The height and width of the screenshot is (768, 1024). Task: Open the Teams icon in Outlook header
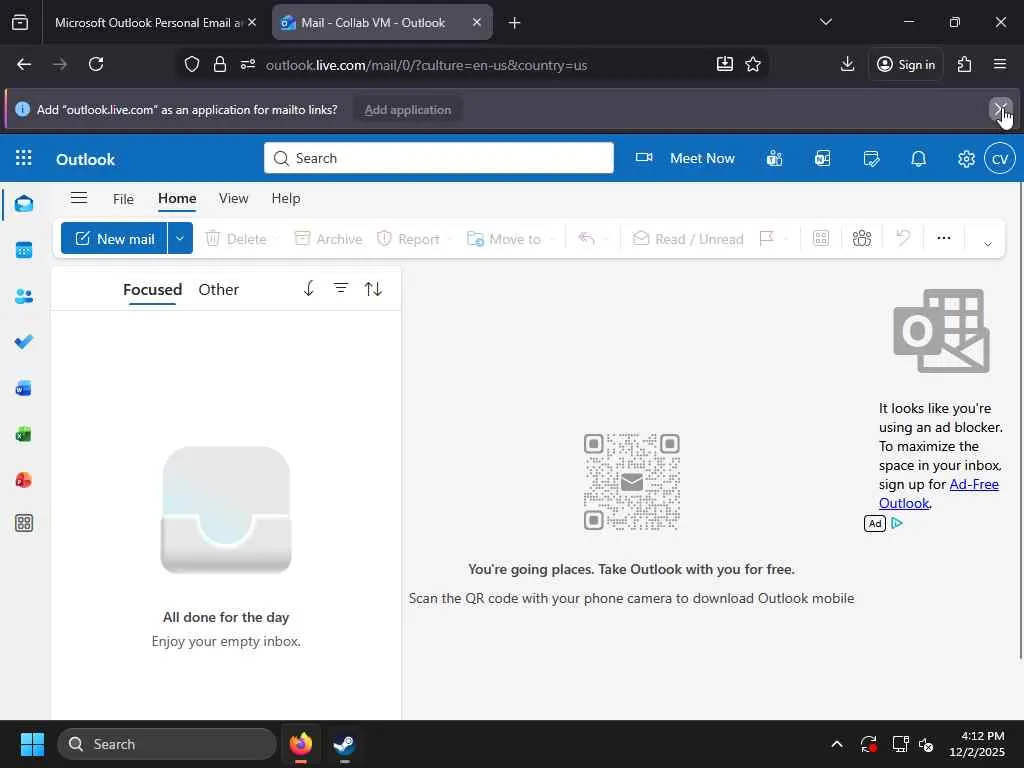point(775,158)
